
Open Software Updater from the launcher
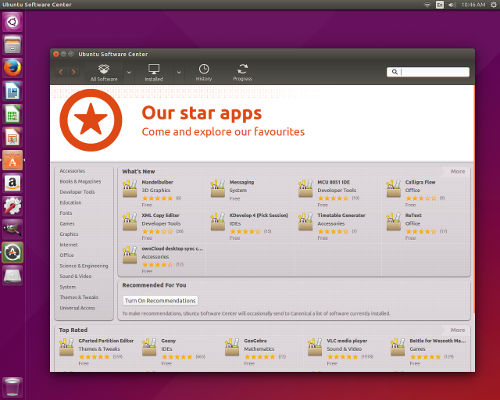13,252
